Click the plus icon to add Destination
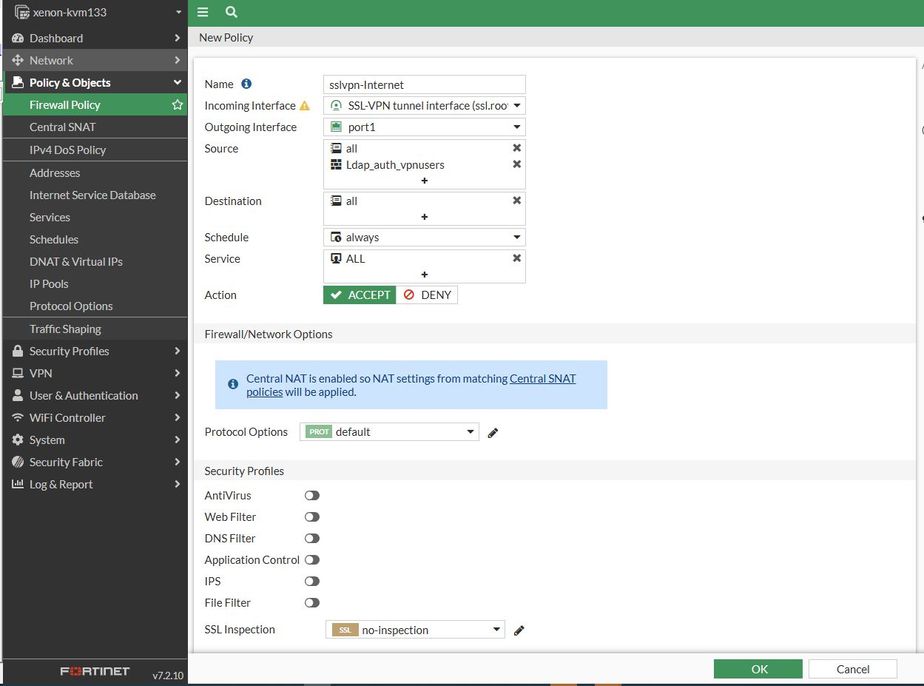 pyautogui.click(x=424, y=217)
